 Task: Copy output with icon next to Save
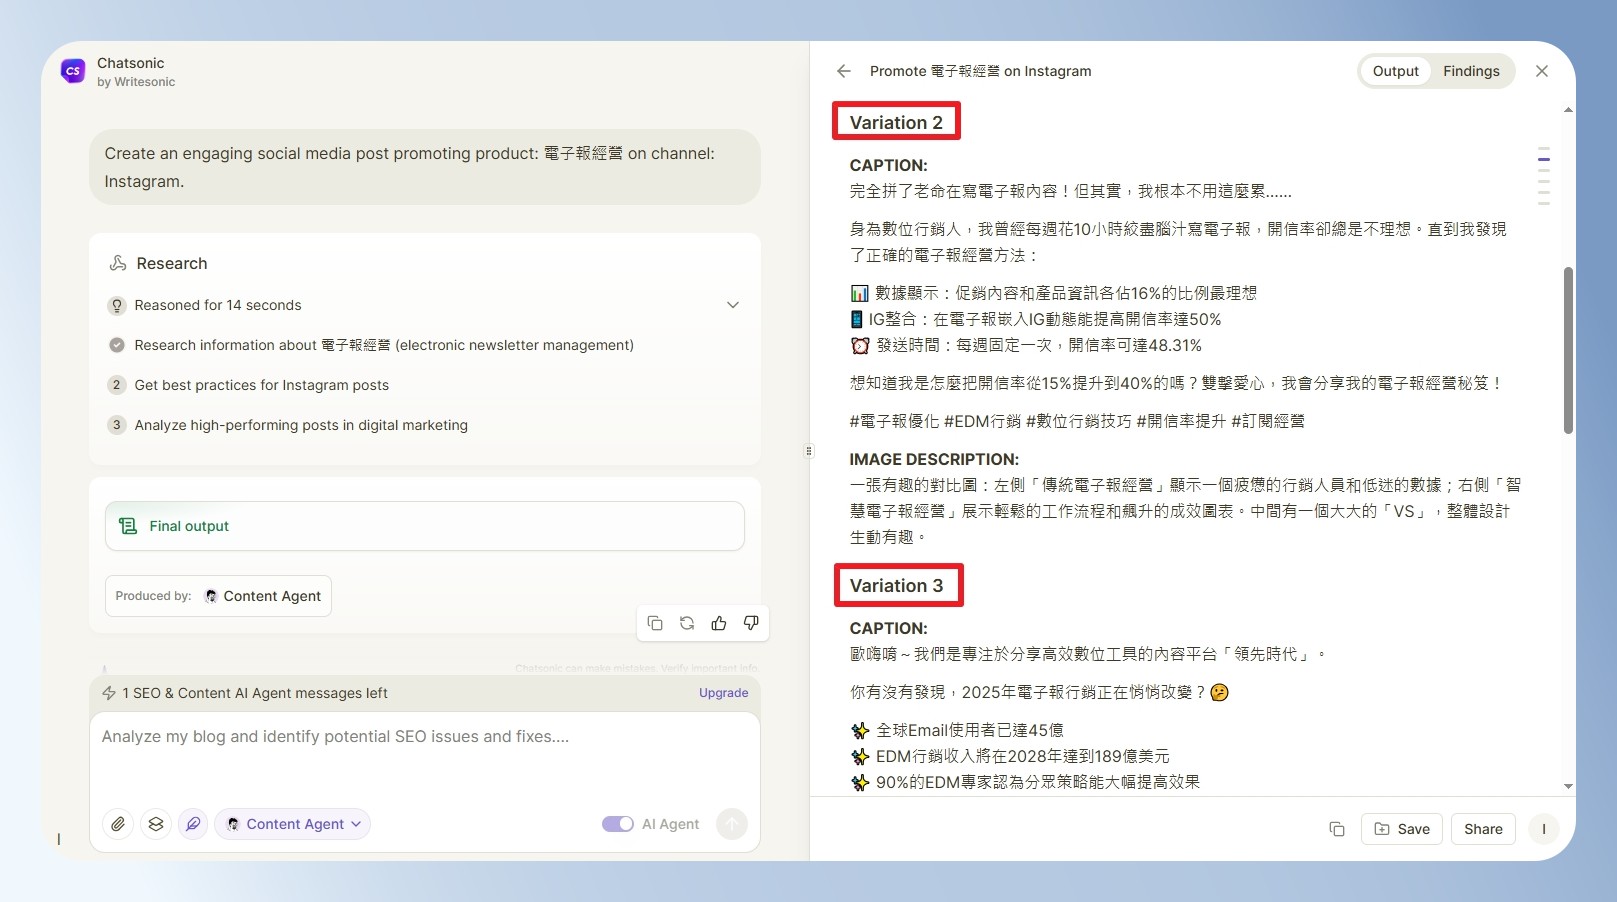coord(1337,829)
